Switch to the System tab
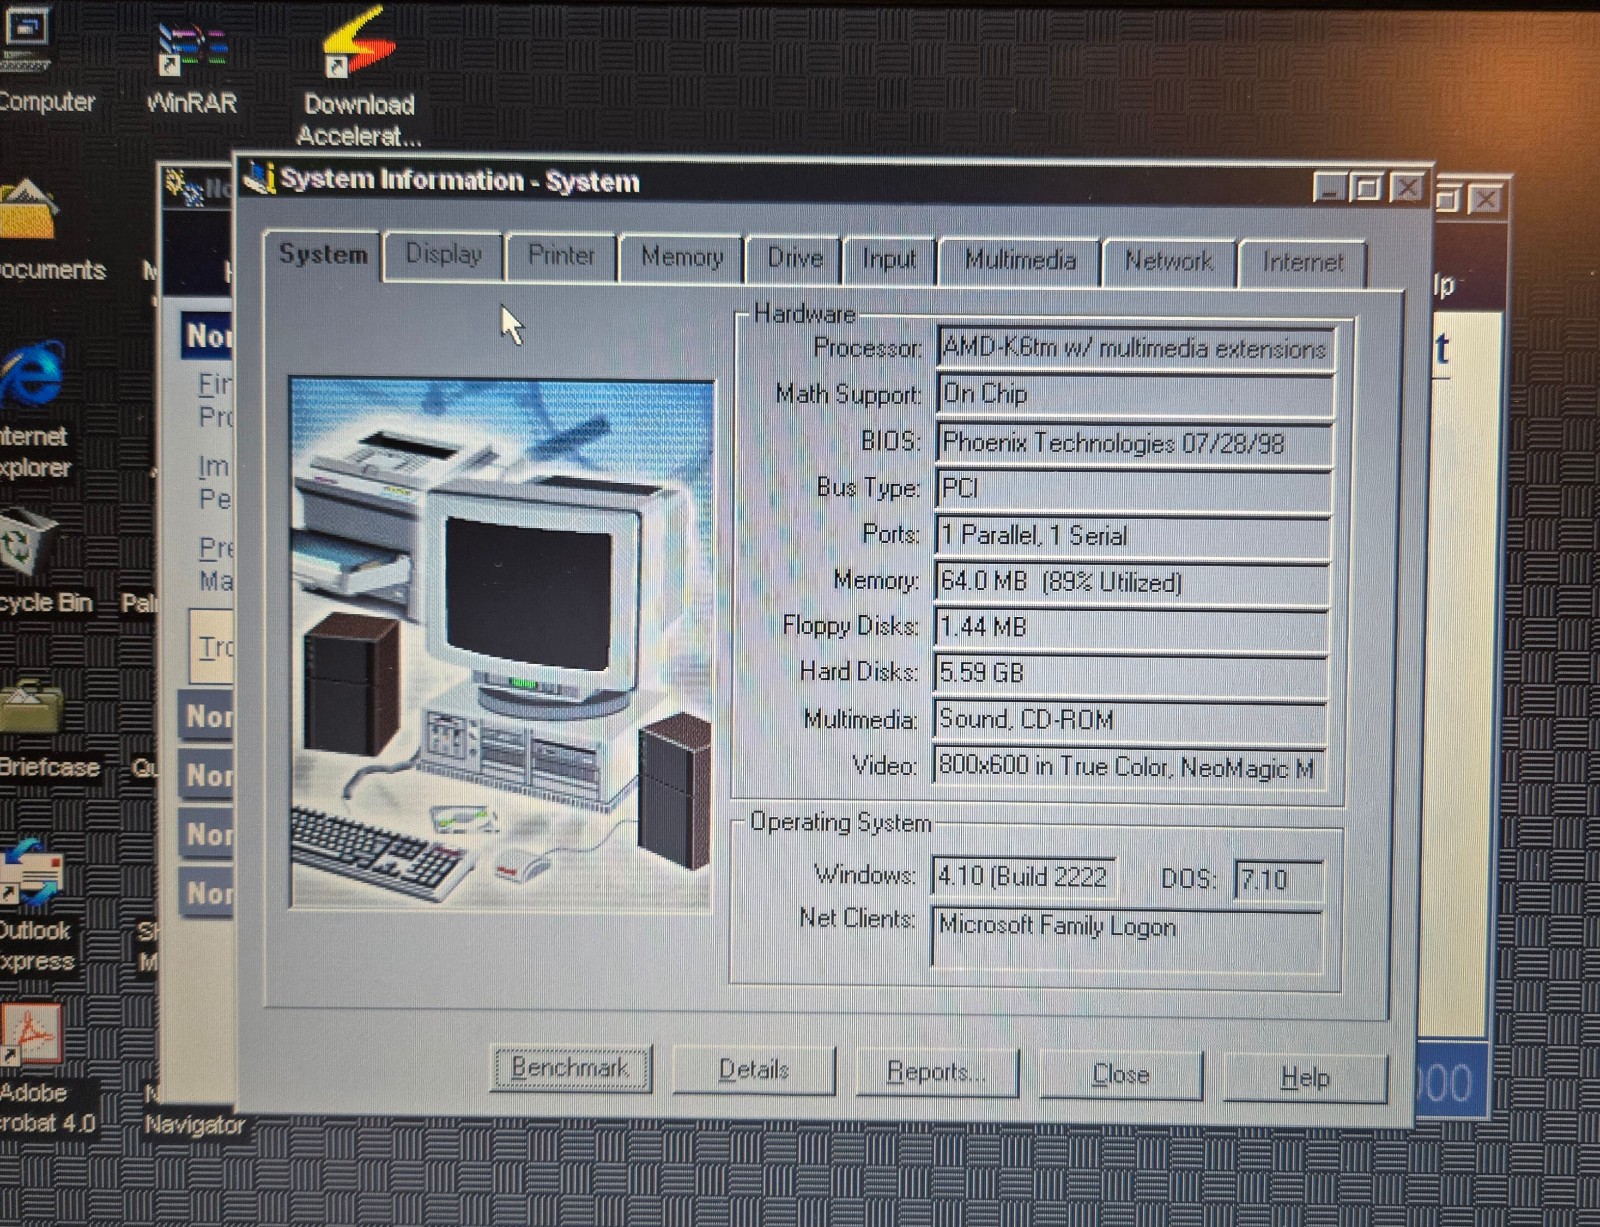 (322, 255)
